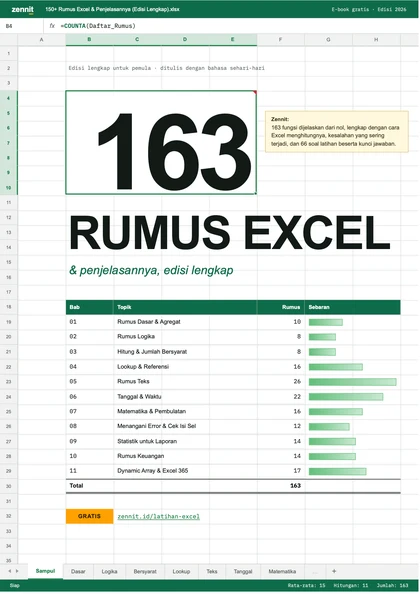This screenshot has height=594, width=420.
Task: Select row 18 header
Action: (9, 307)
